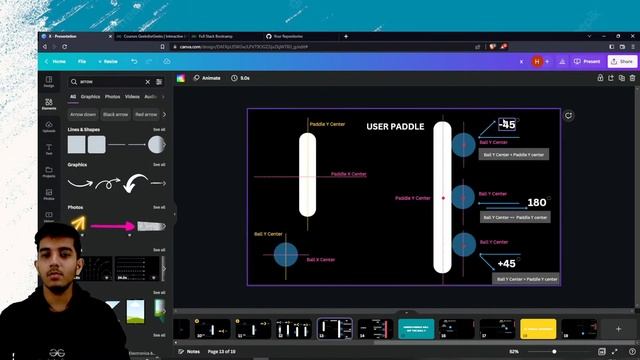This screenshot has height=360, width=640.
Task: Switch to the All results tab
Action: pyautogui.click(x=73, y=97)
